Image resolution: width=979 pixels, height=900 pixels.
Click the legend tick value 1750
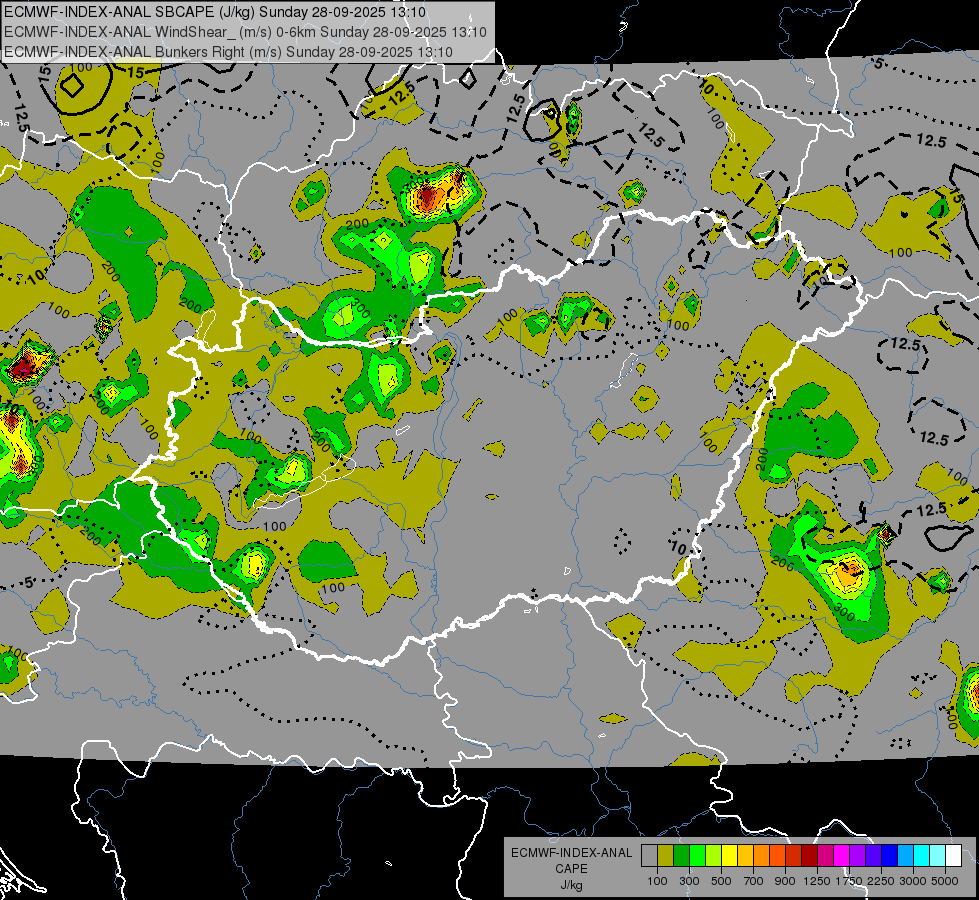[x=849, y=881]
